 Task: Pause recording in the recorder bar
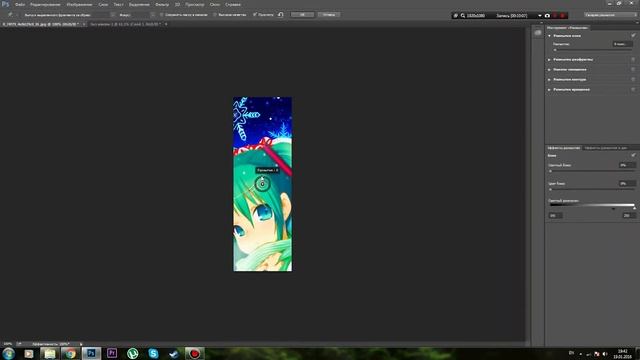coord(555,16)
